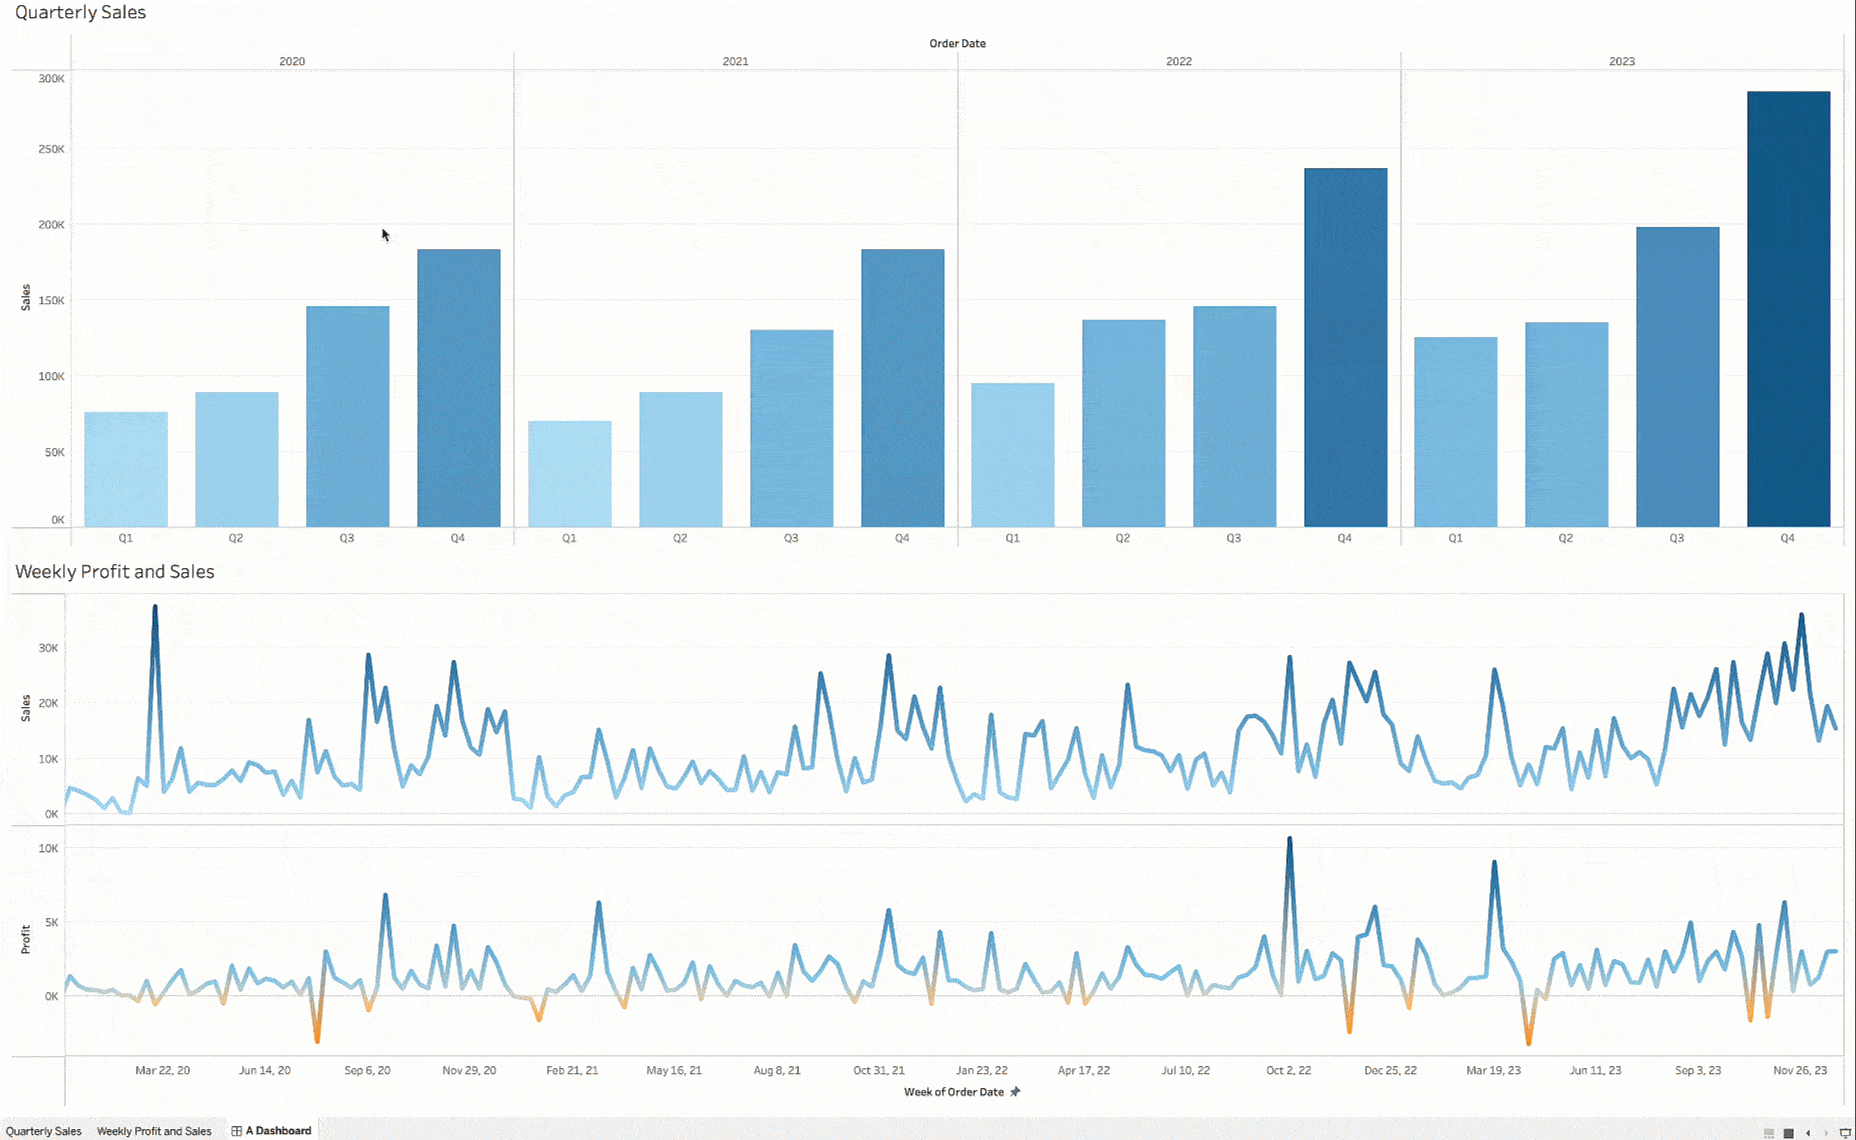Select the A Dashboard tab

pyautogui.click(x=277, y=1130)
